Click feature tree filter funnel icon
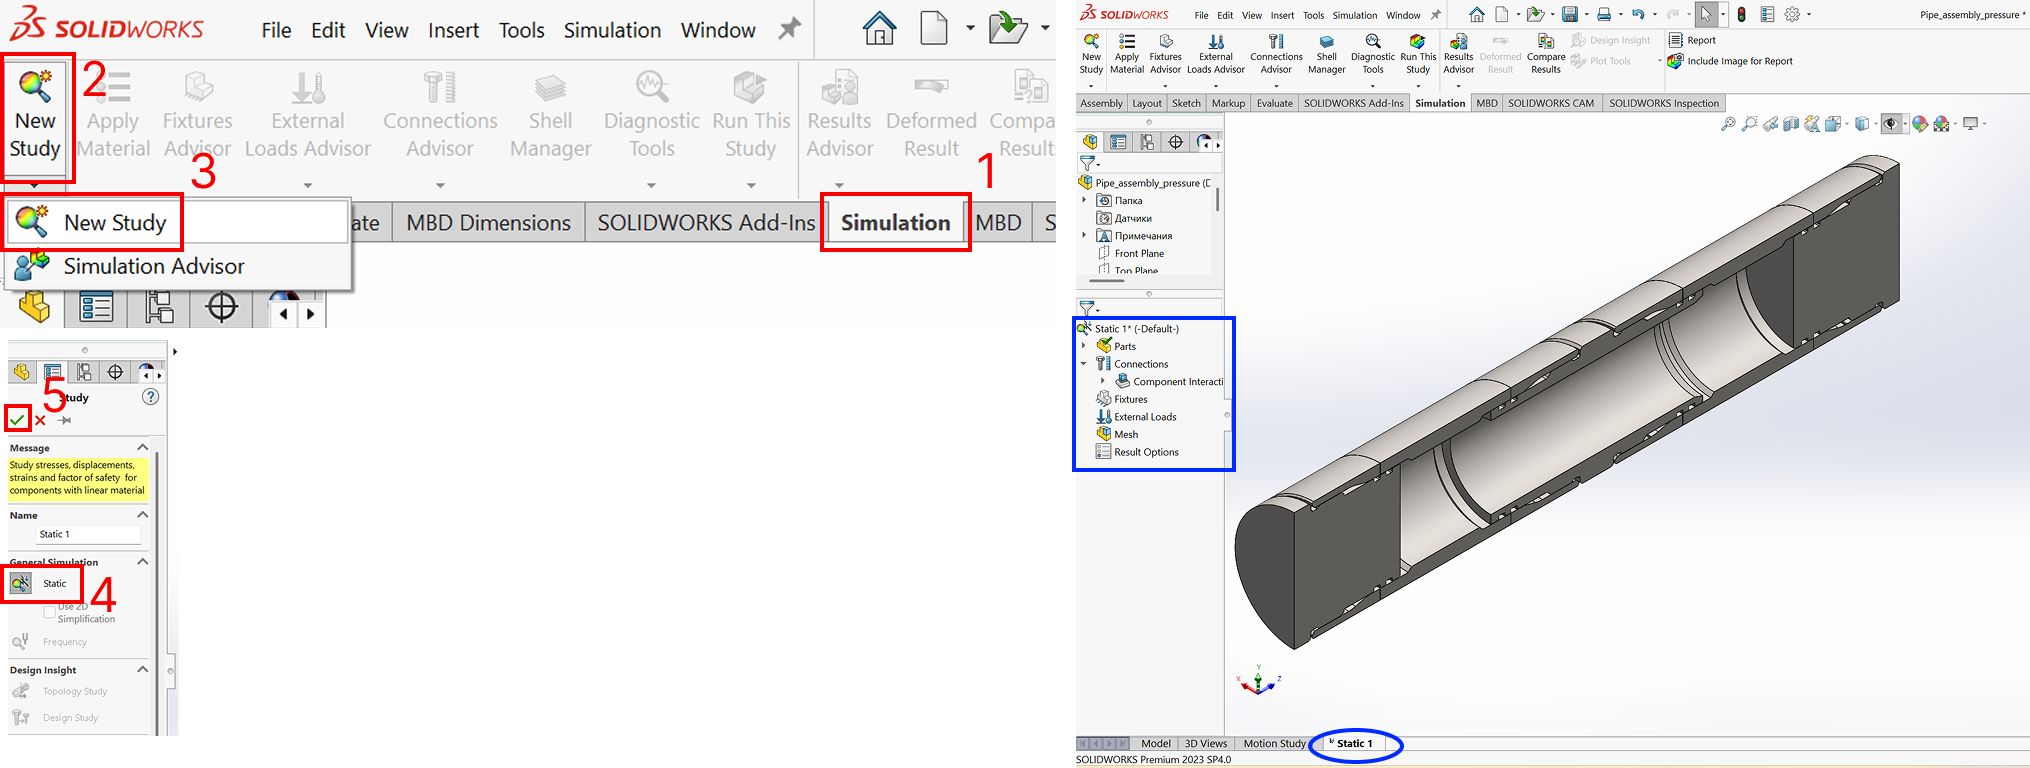 1087,163
